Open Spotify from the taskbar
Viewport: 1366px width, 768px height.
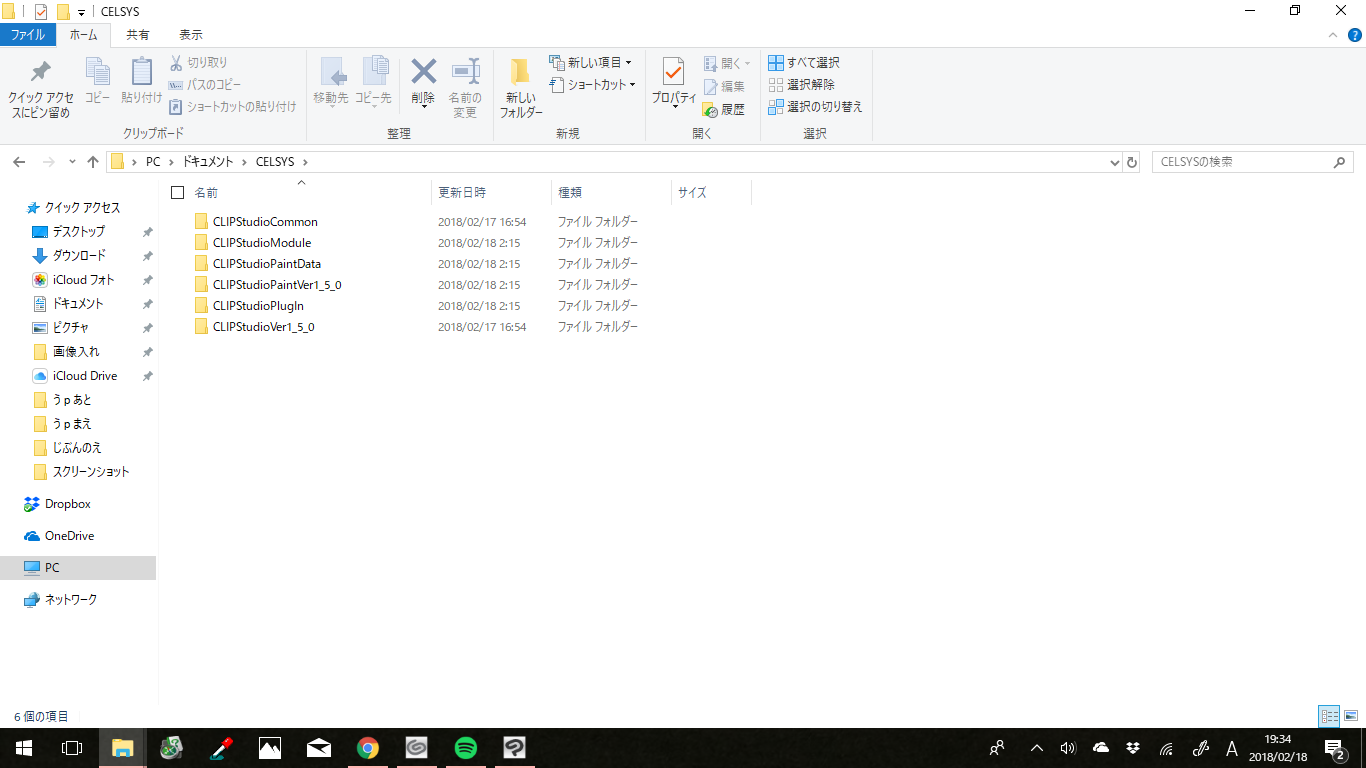[x=465, y=747]
